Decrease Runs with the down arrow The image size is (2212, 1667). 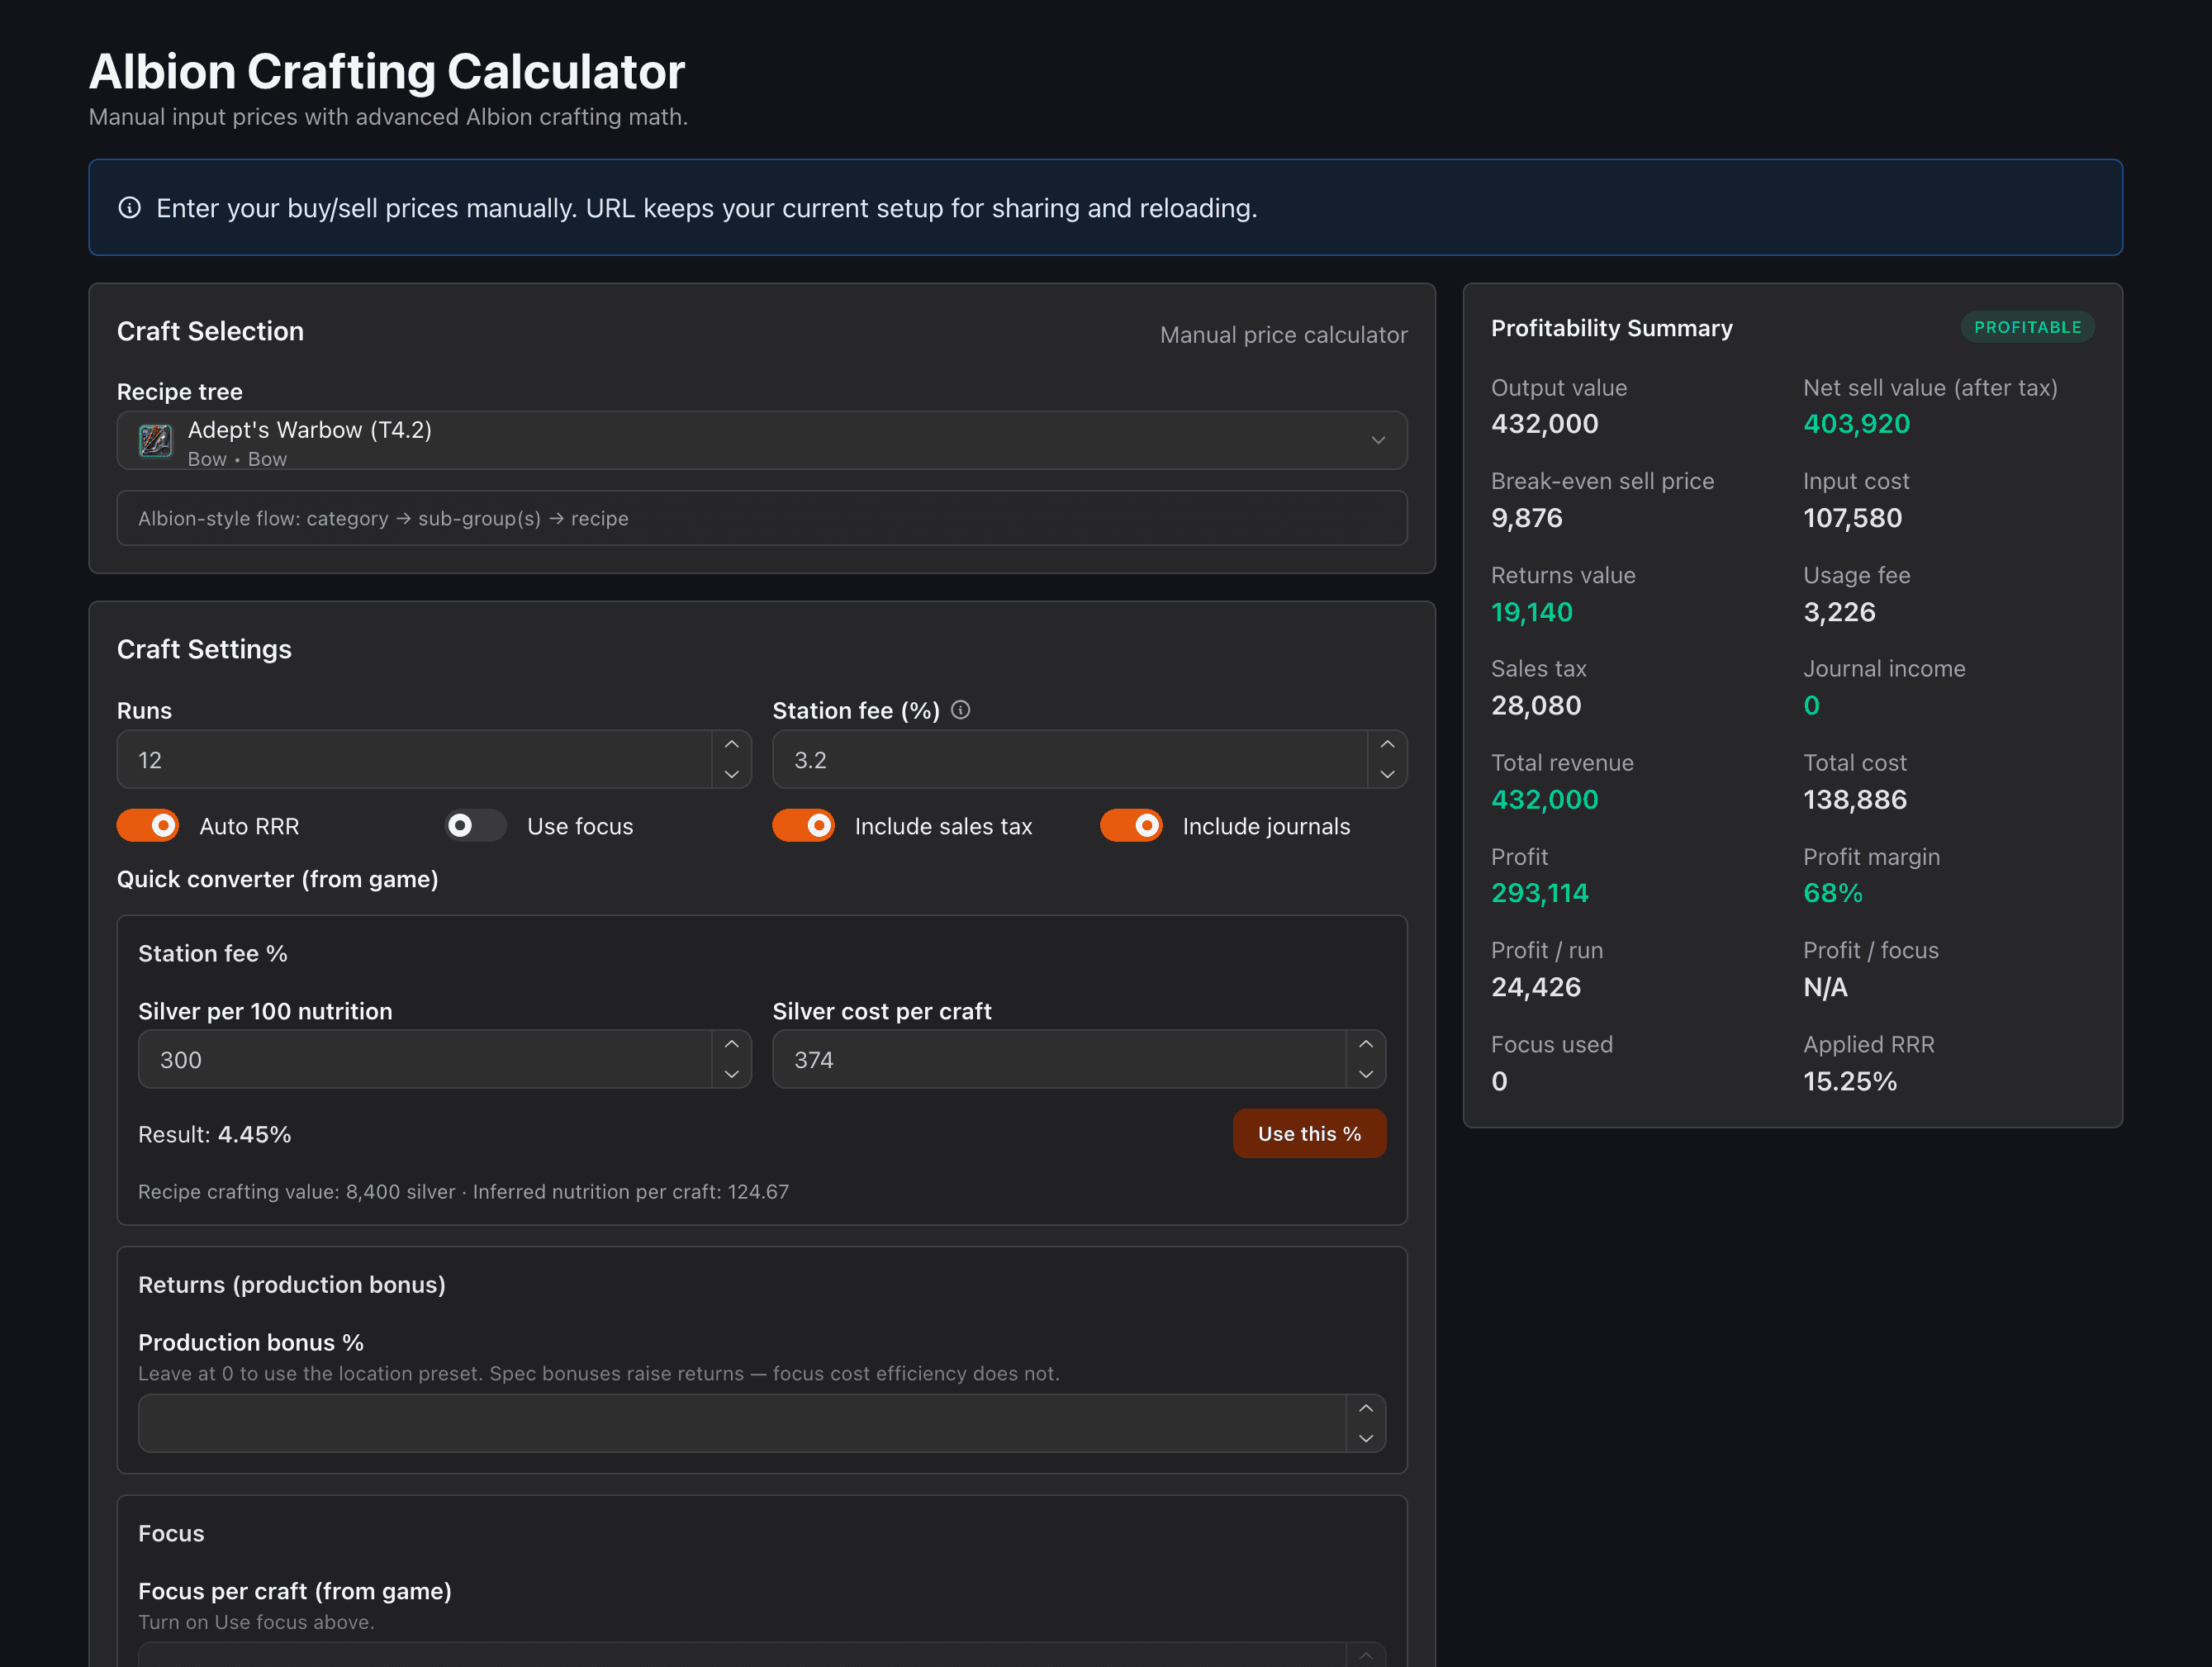click(731, 774)
